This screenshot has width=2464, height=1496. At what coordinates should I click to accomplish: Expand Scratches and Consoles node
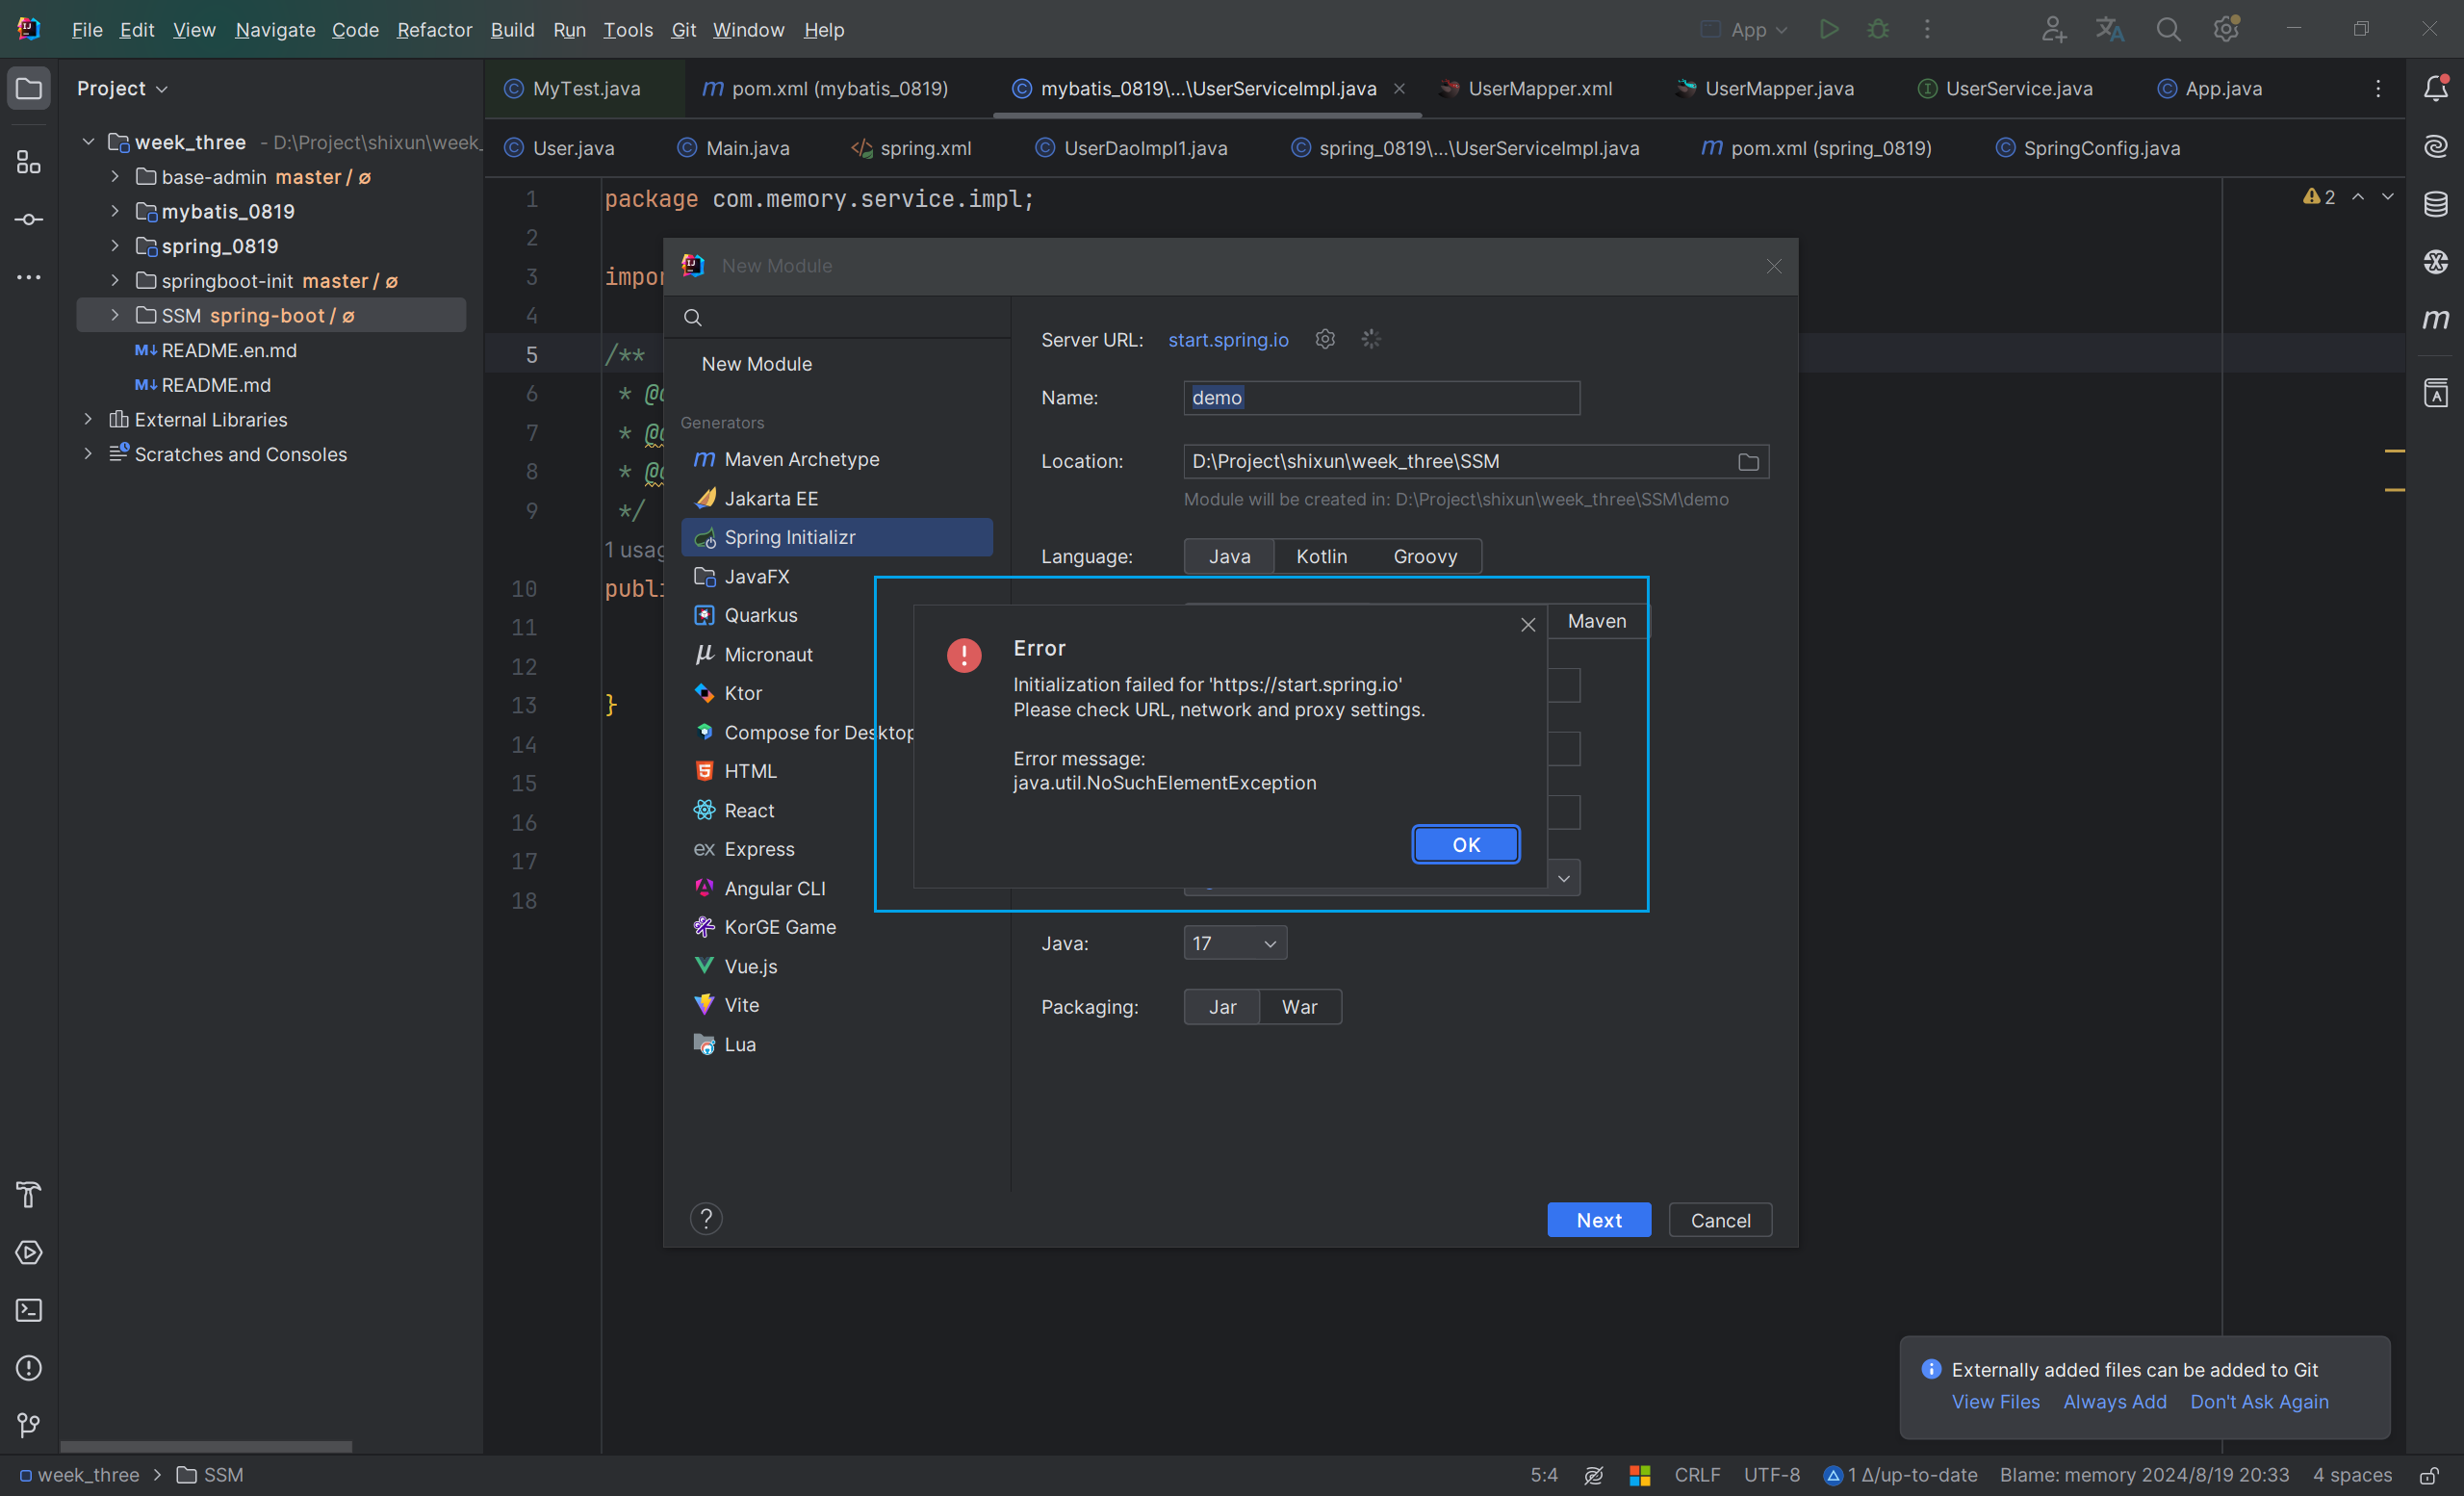tap(88, 454)
